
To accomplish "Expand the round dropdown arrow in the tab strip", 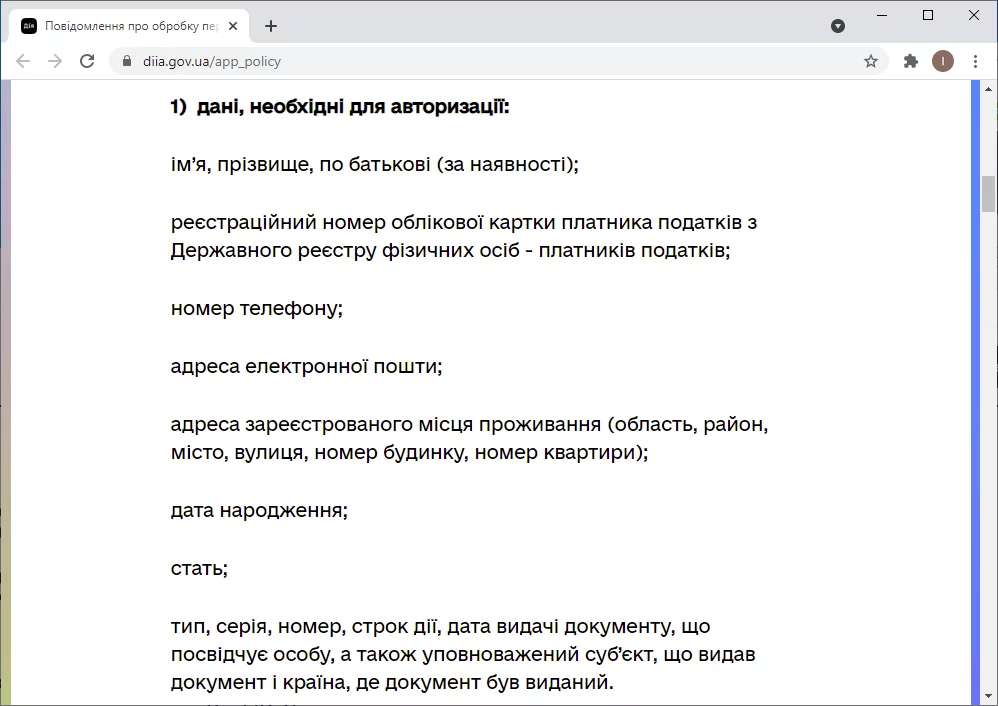I will [x=838, y=26].
